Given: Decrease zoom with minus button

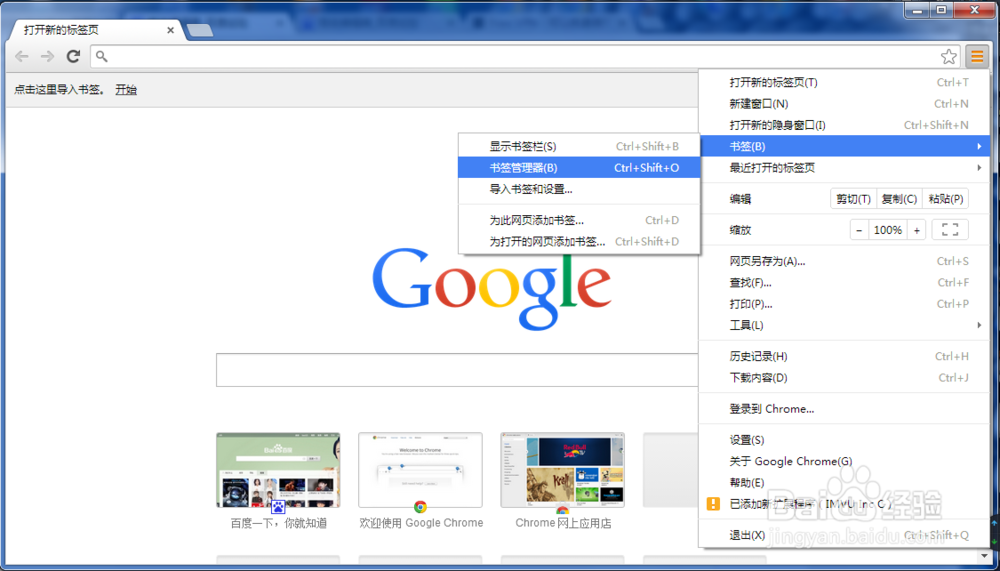Looking at the screenshot, I should click(x=859, y=230).
